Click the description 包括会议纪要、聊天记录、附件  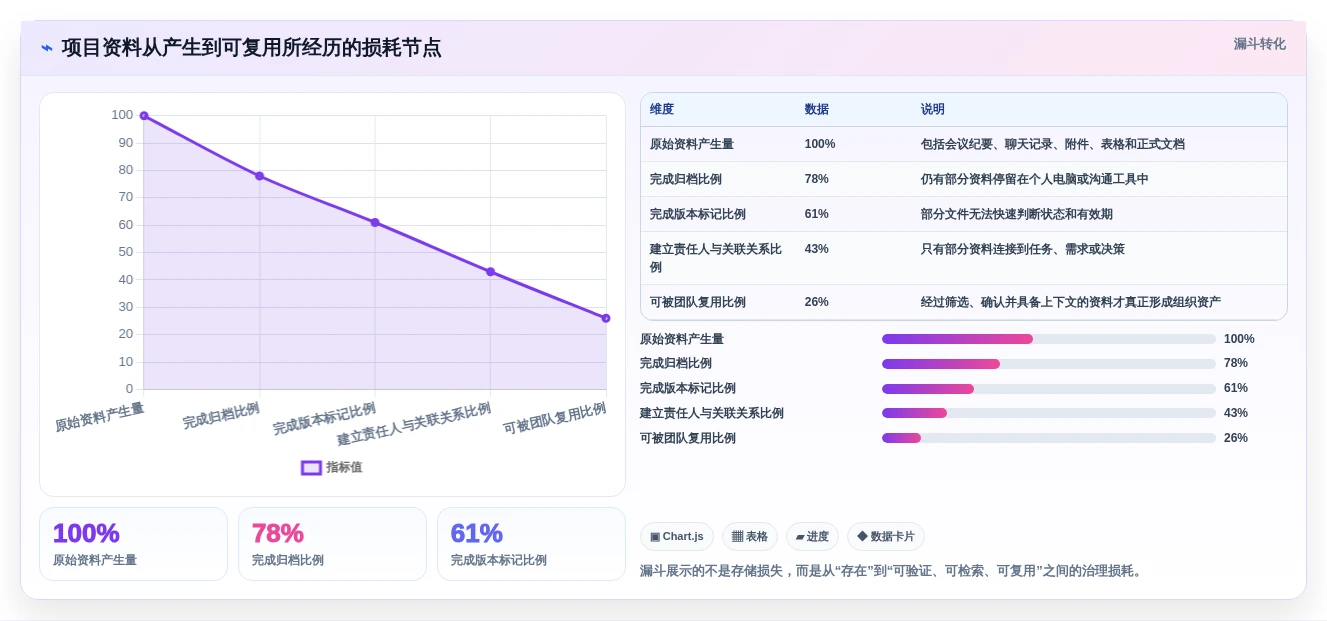point(1053,144)
